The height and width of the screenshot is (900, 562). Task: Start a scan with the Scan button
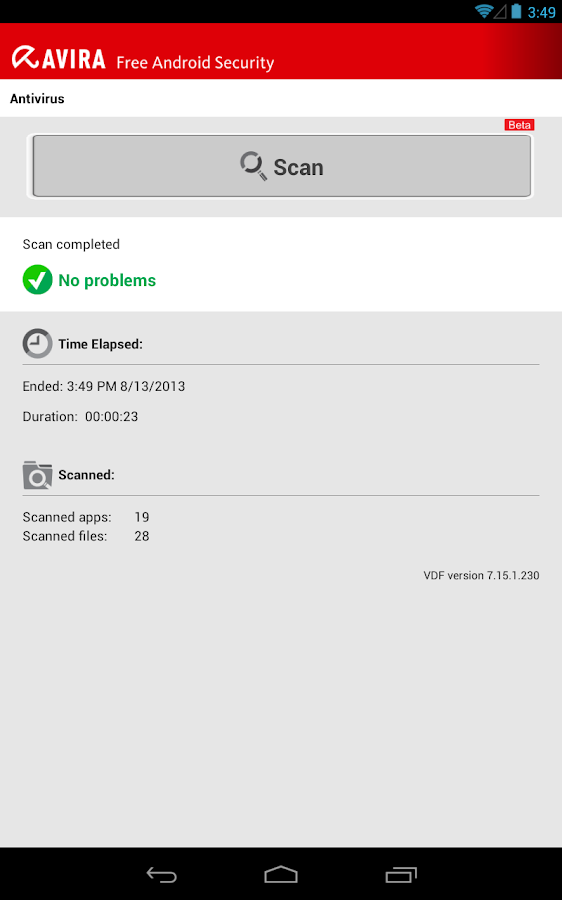click(x=281, y=166)
